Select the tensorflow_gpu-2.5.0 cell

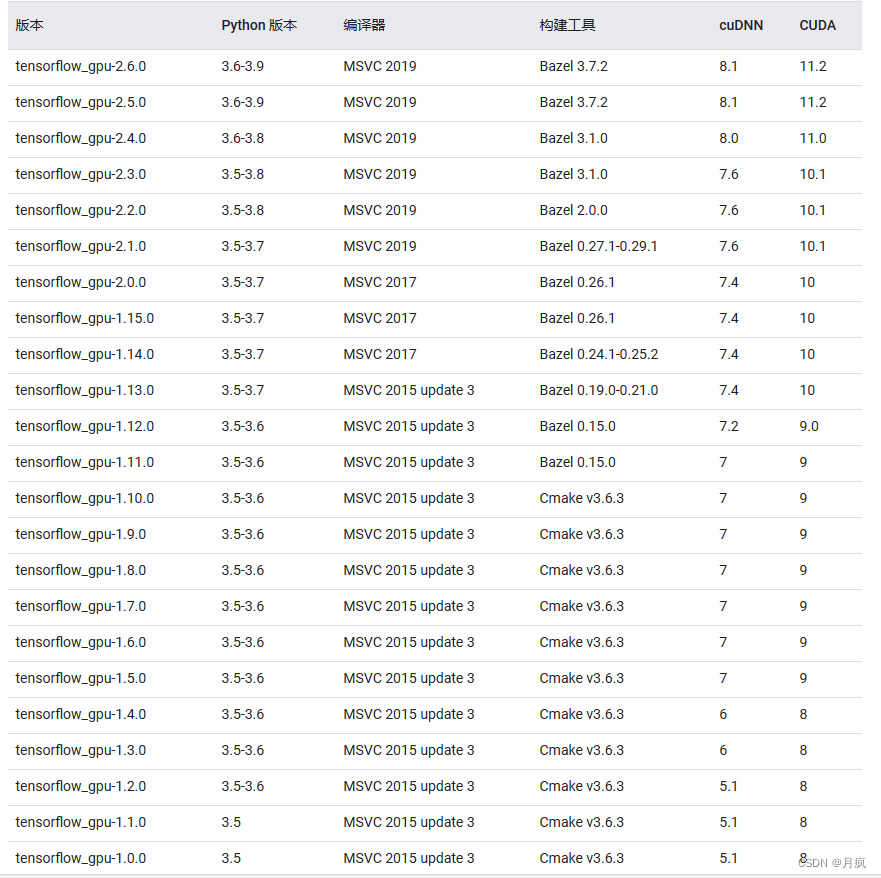pyautogui.click(x=80, y=102)
